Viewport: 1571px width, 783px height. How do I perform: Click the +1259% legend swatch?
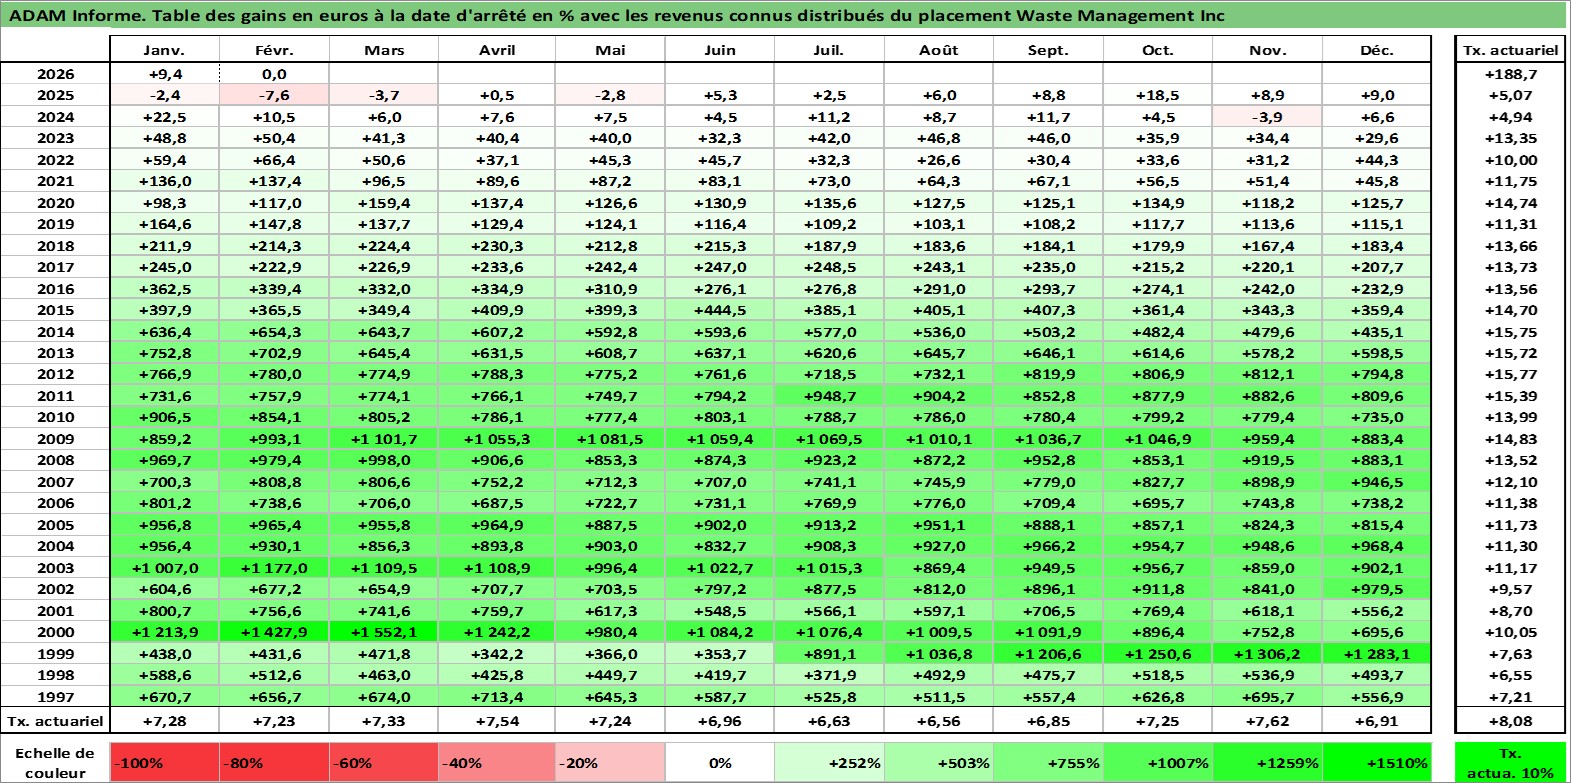coord(1267,762)
